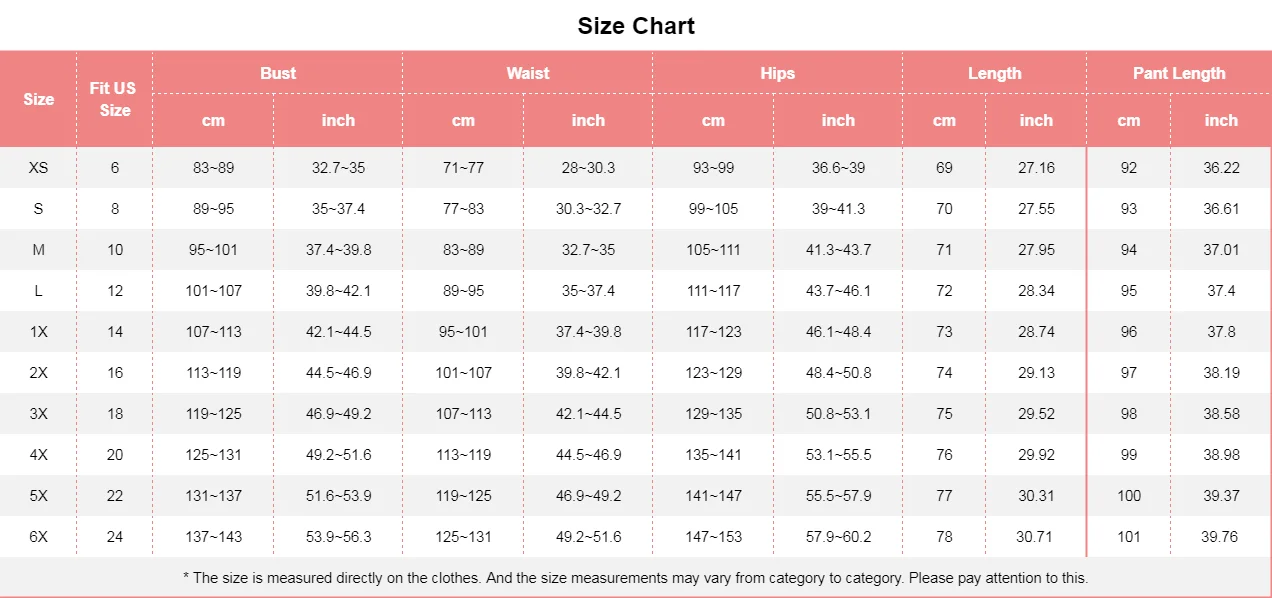Select the Waist column header
This screenshot has width=1272, height=598.
coord(527,73)
